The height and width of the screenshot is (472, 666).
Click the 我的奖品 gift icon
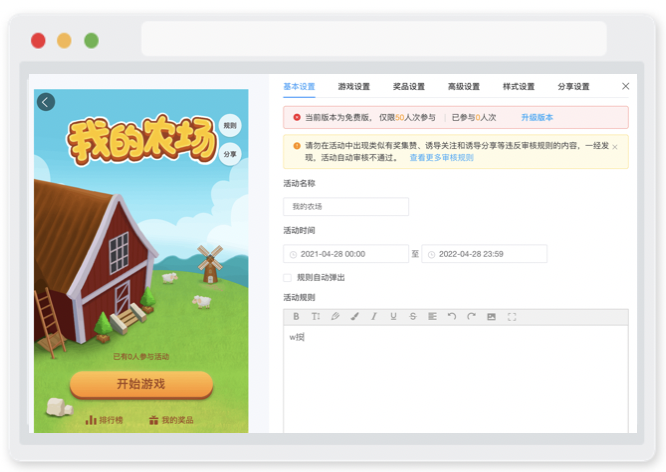pos(154,420)
